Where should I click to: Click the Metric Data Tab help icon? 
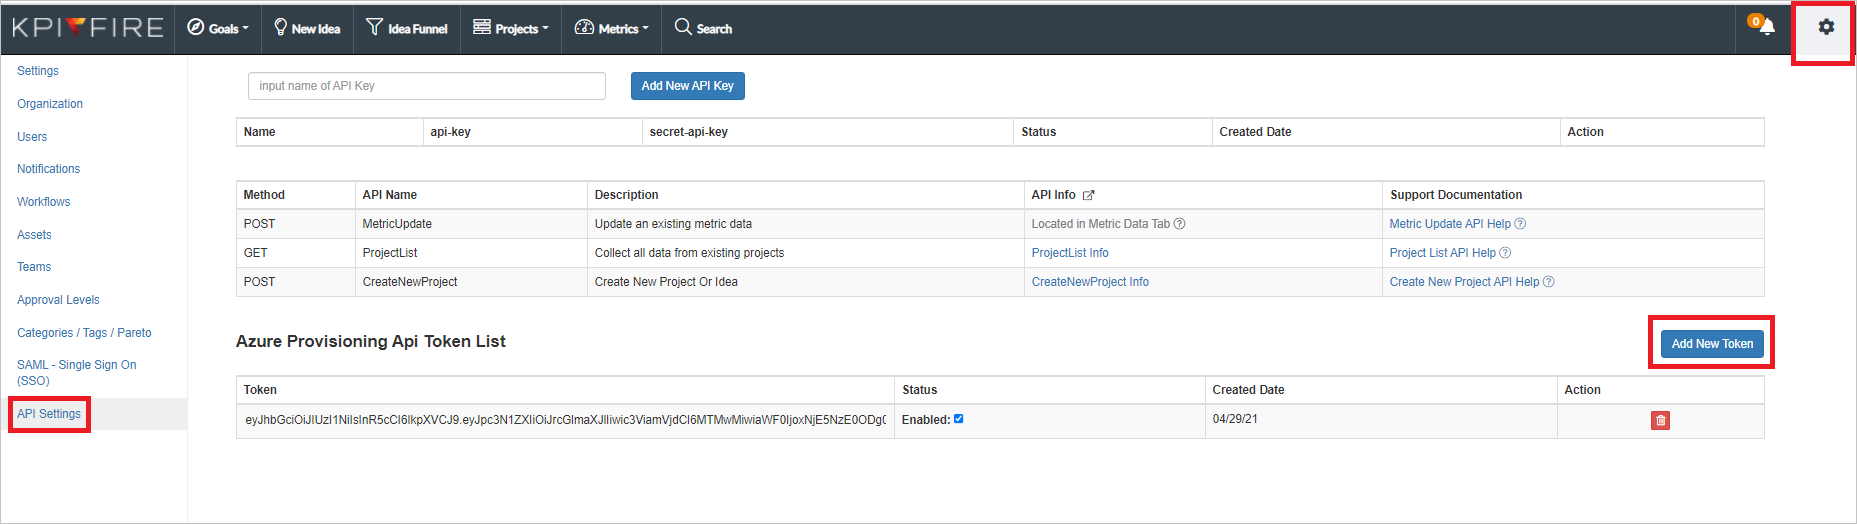click(1179, 224)
